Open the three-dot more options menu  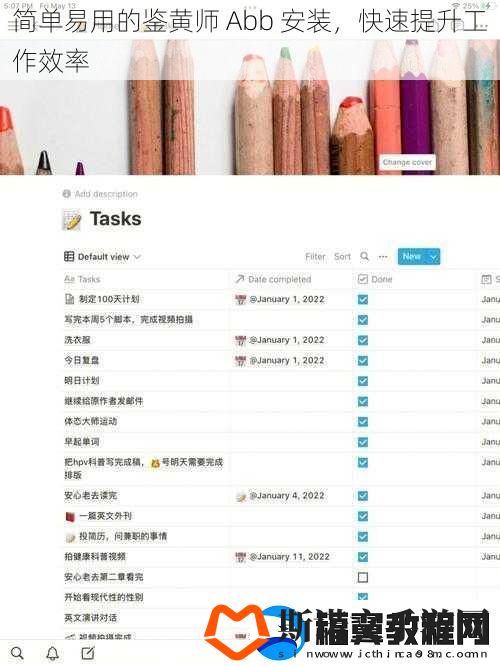pyautogui.click(x=383, y=257)
